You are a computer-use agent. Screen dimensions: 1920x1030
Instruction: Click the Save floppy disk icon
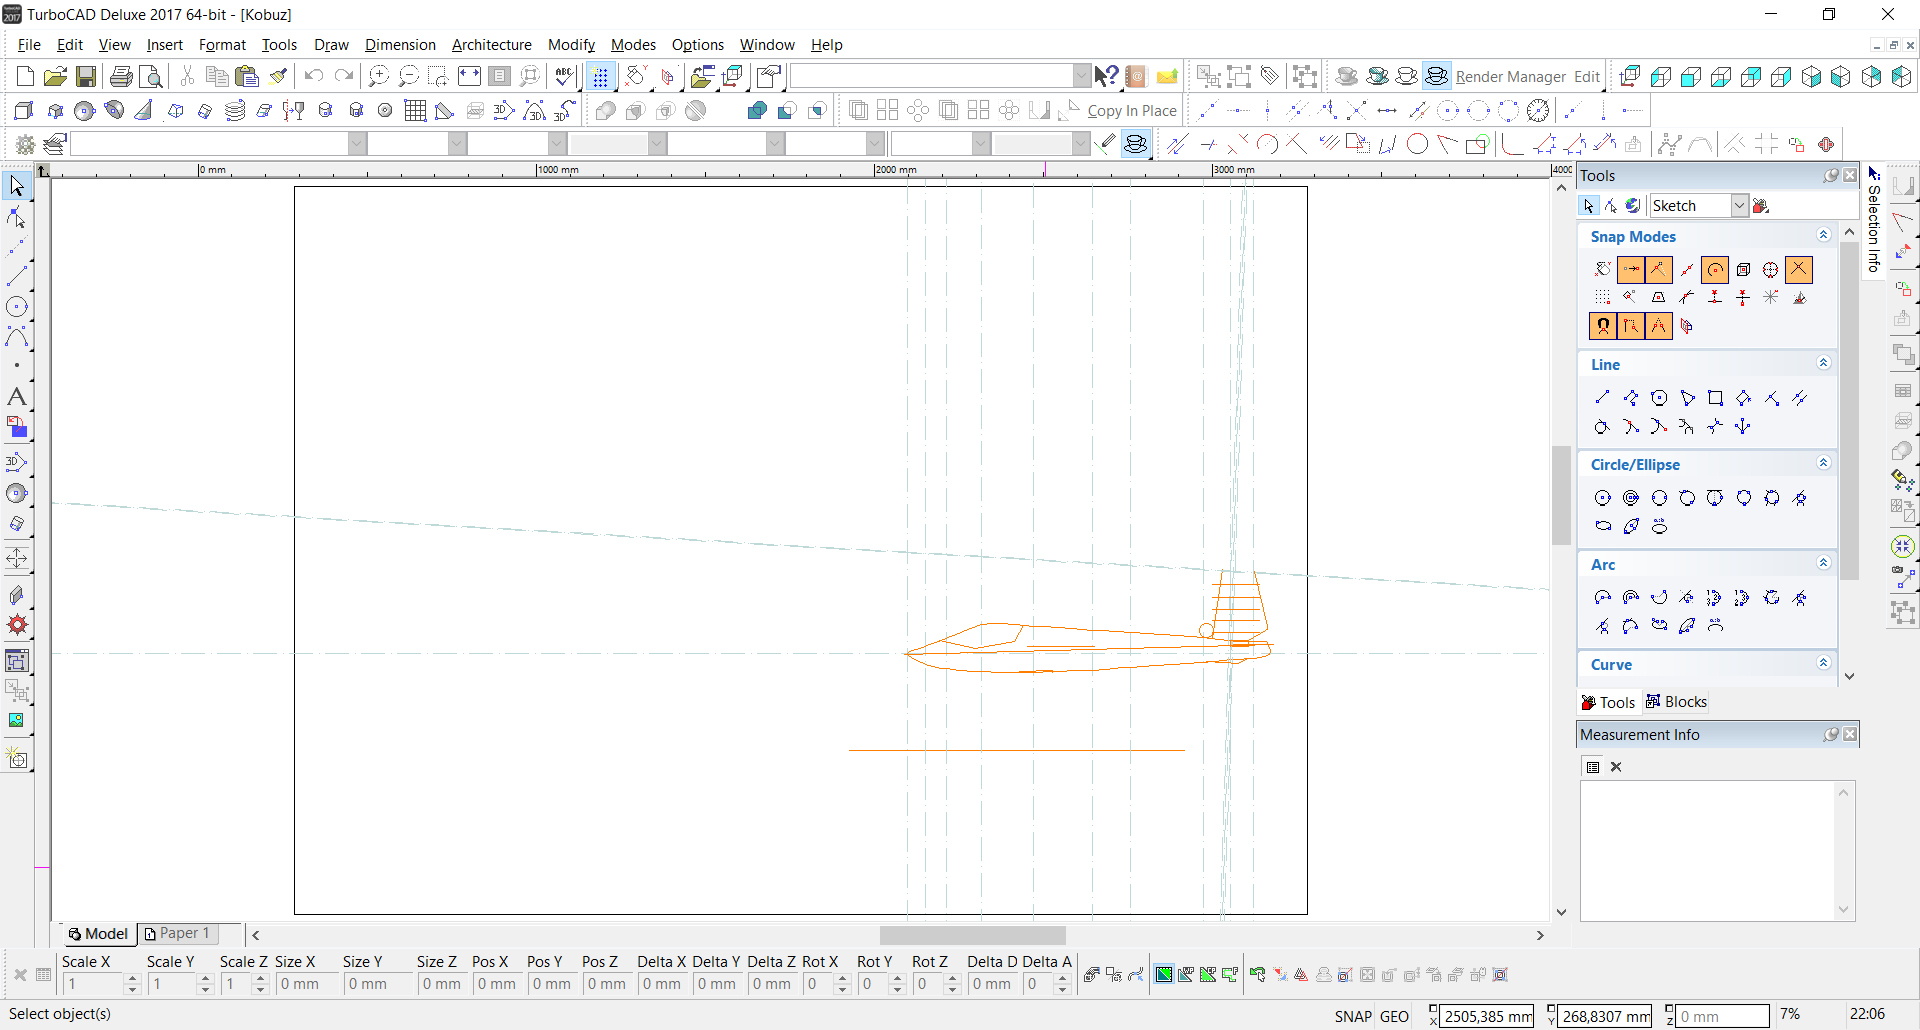pos(86,77)
